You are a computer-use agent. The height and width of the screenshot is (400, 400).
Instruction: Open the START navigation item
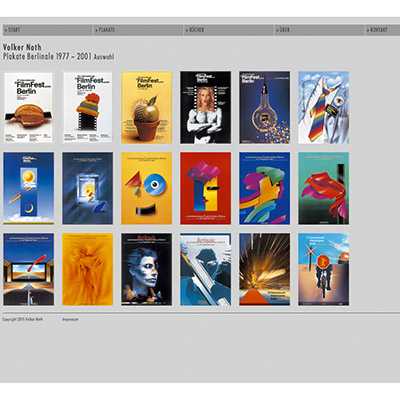pyautogui.click(x=47, y=30)
